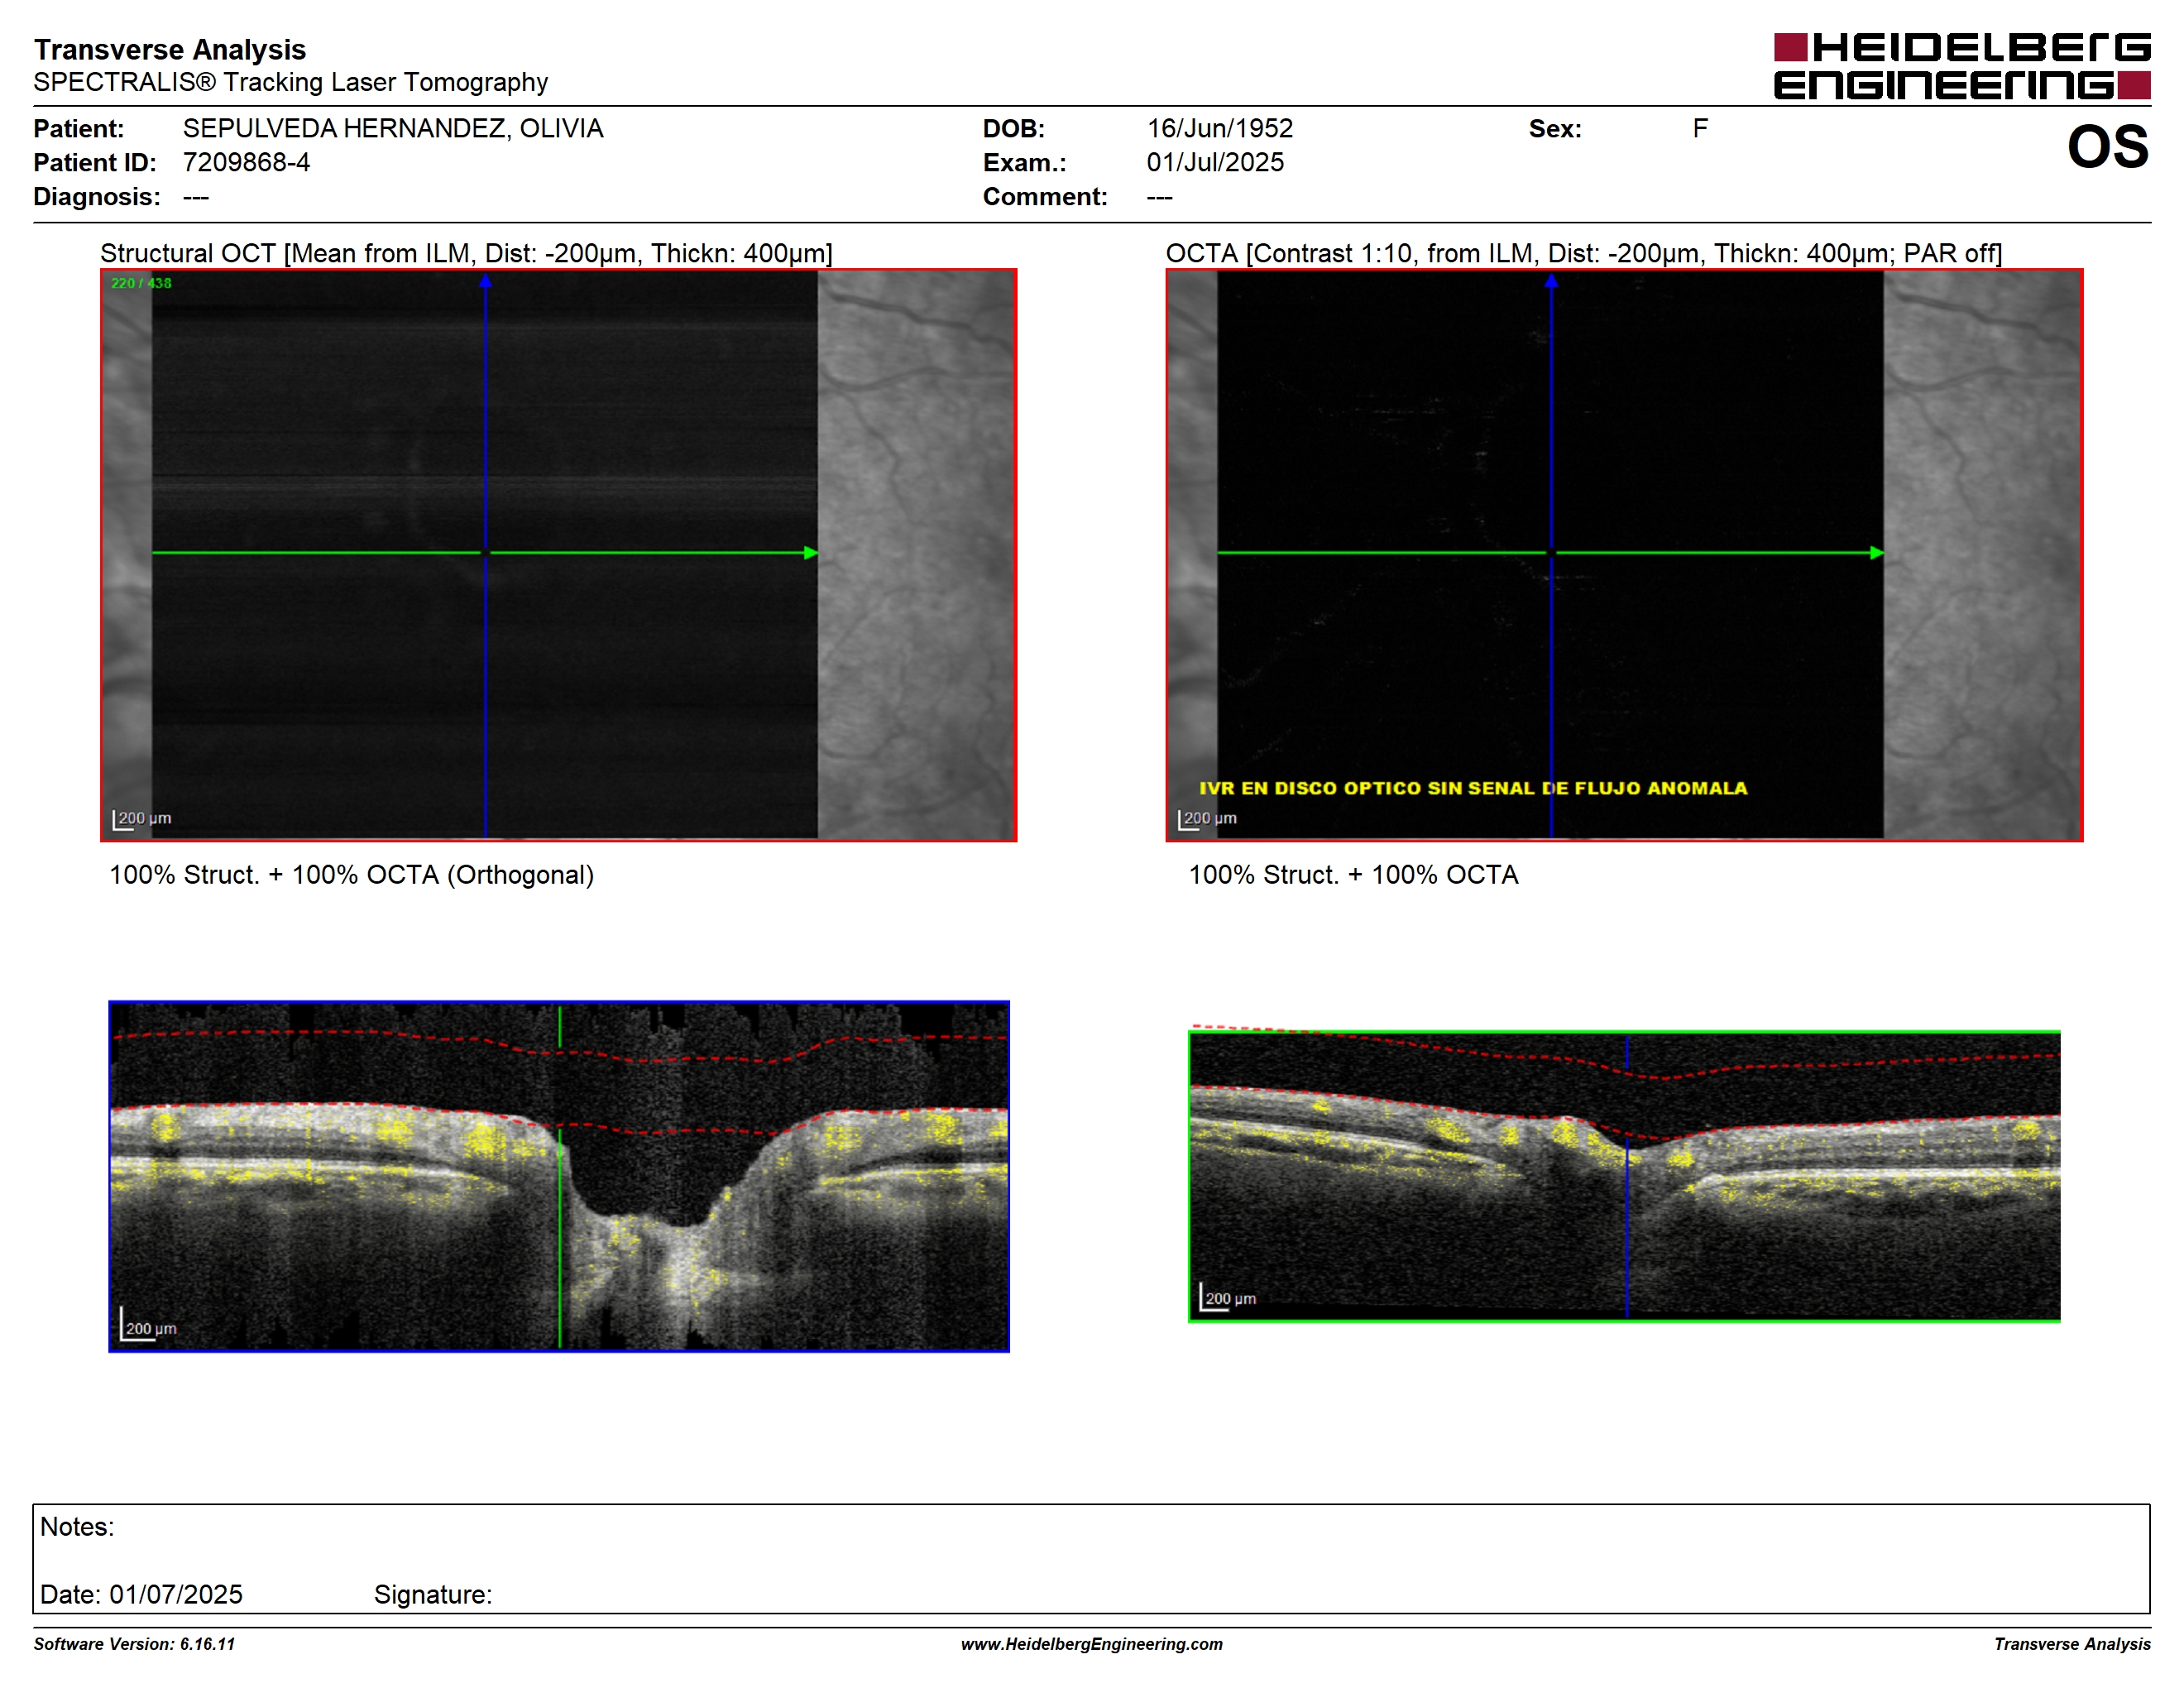Click the green scan counter 220 / 438
Image resolution: width=2184 pixels, height=1688 pixels.
point(141,283)
